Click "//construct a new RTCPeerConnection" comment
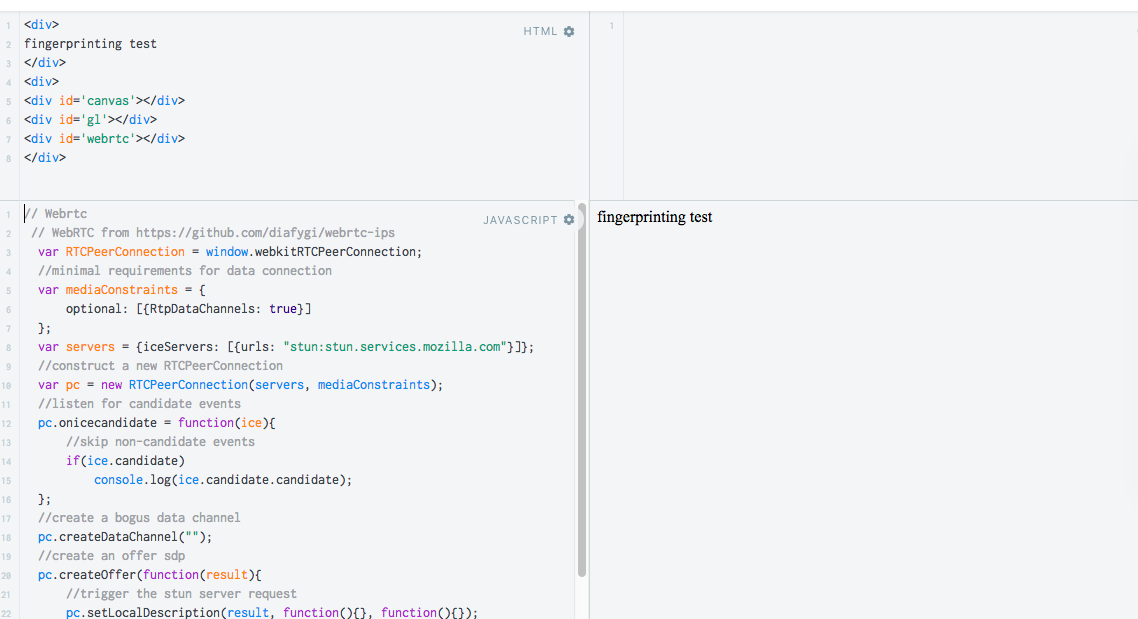The width and height of the screenshot is (1138, 619). (x=160, y=366)
